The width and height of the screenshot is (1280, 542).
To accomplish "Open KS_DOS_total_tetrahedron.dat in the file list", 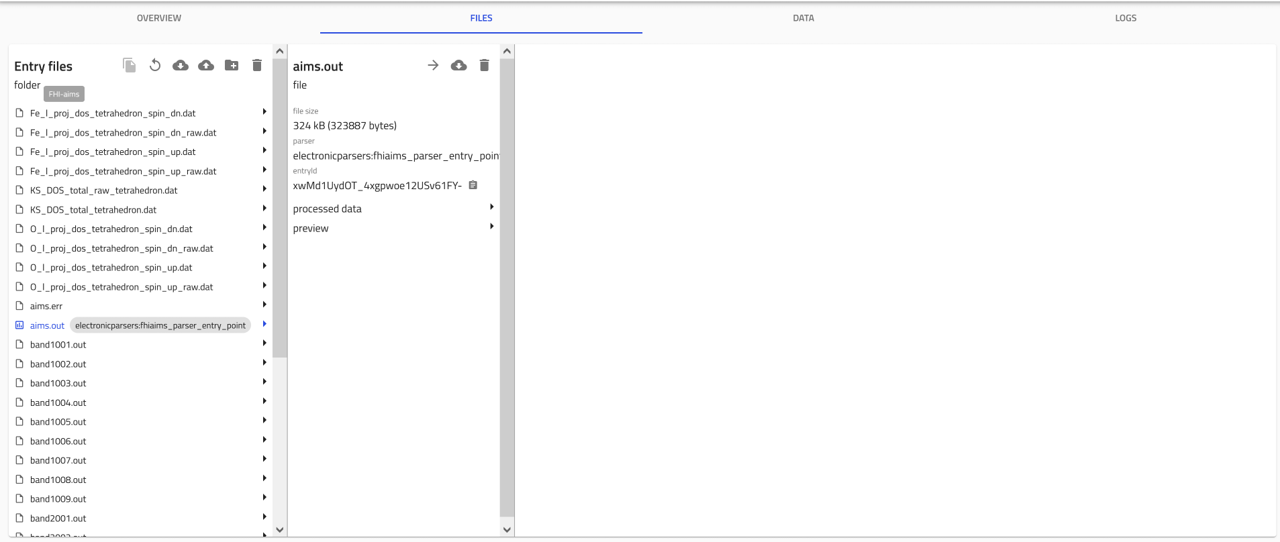I will pyautogui.click(x=93, y=210).
